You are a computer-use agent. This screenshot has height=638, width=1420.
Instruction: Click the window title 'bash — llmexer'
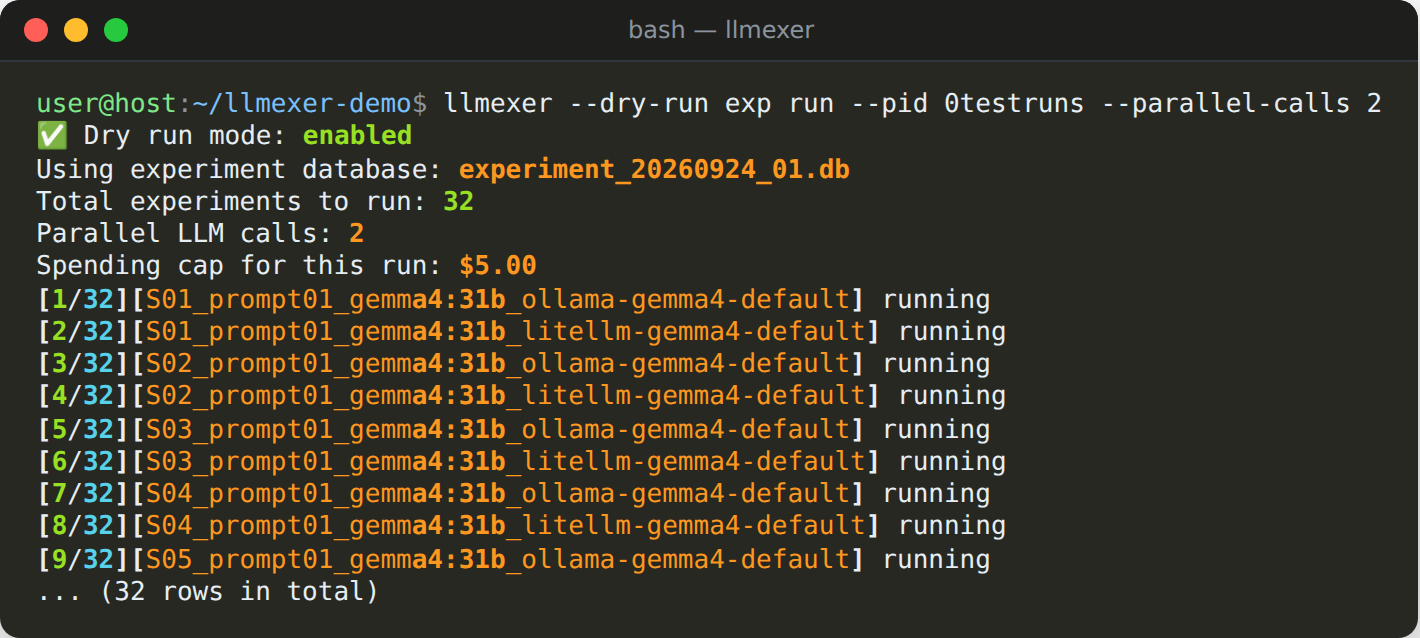pos(721,30)
